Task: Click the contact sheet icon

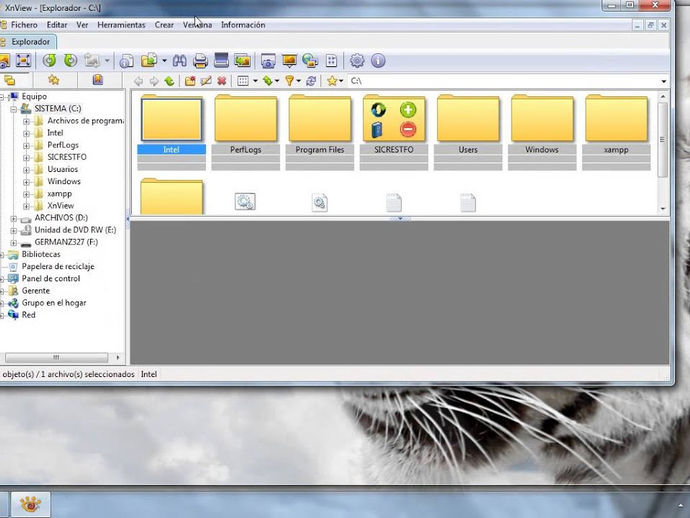Action: coord(331,61)
